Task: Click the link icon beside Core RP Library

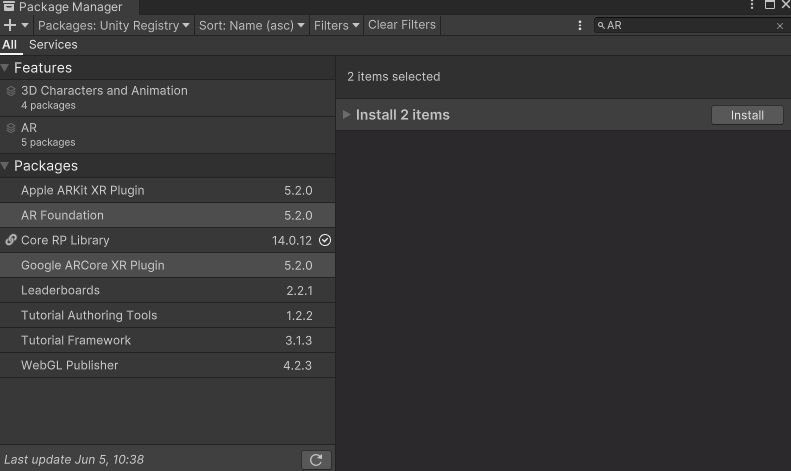Action: point(11,240)
